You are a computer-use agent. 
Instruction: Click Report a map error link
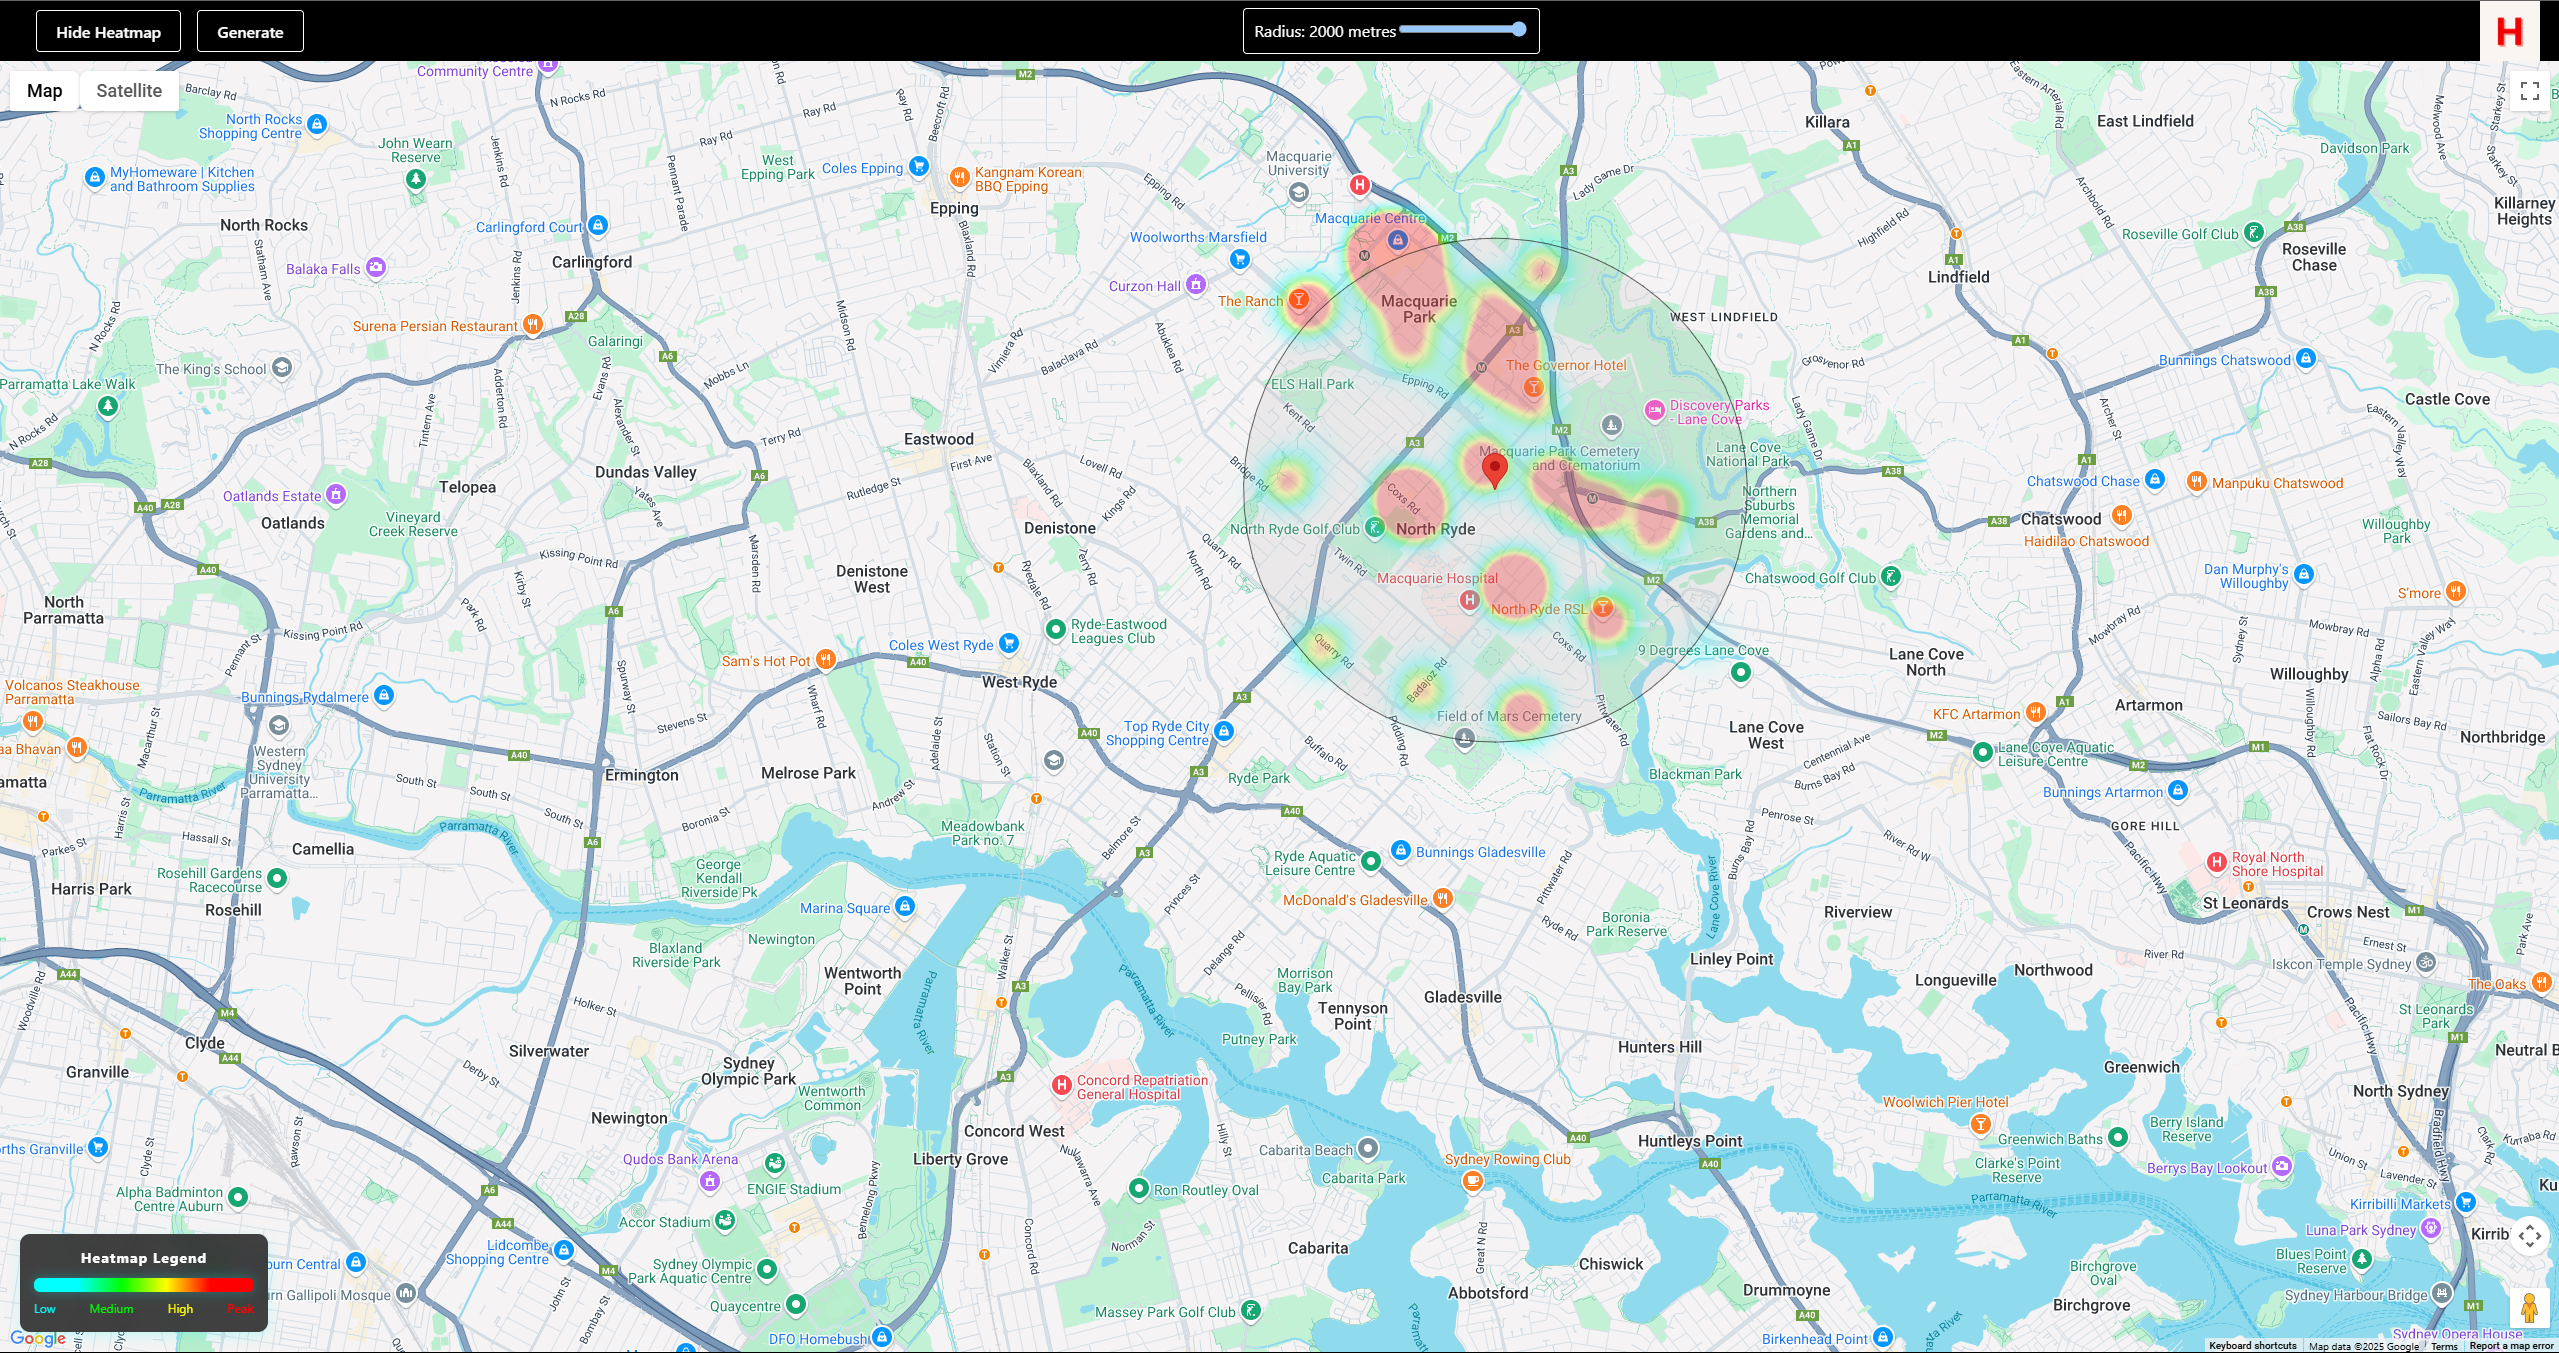[x=2510, y=1346]
